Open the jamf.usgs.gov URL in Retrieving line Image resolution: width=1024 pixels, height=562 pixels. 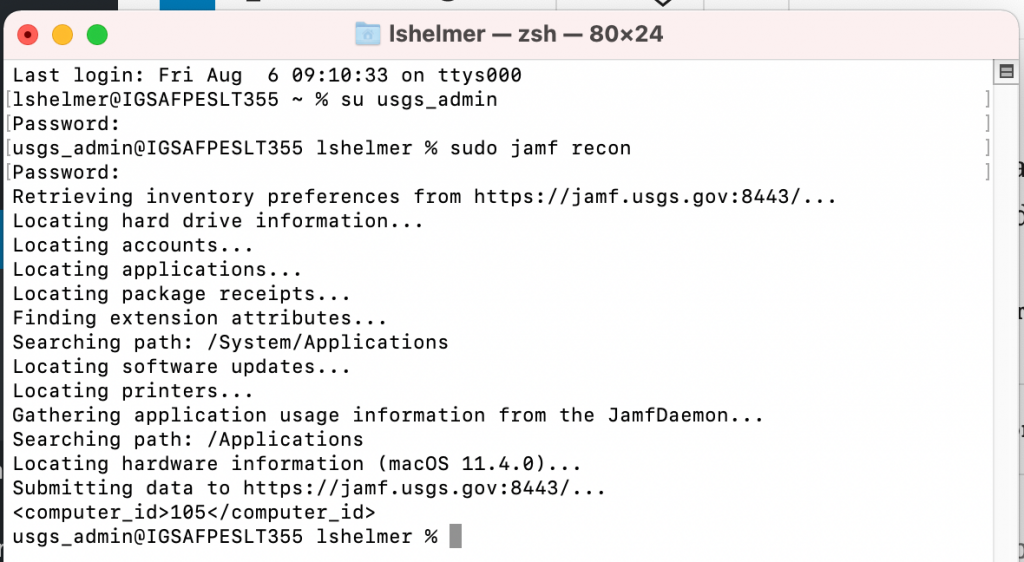click(x=655, y=196)
